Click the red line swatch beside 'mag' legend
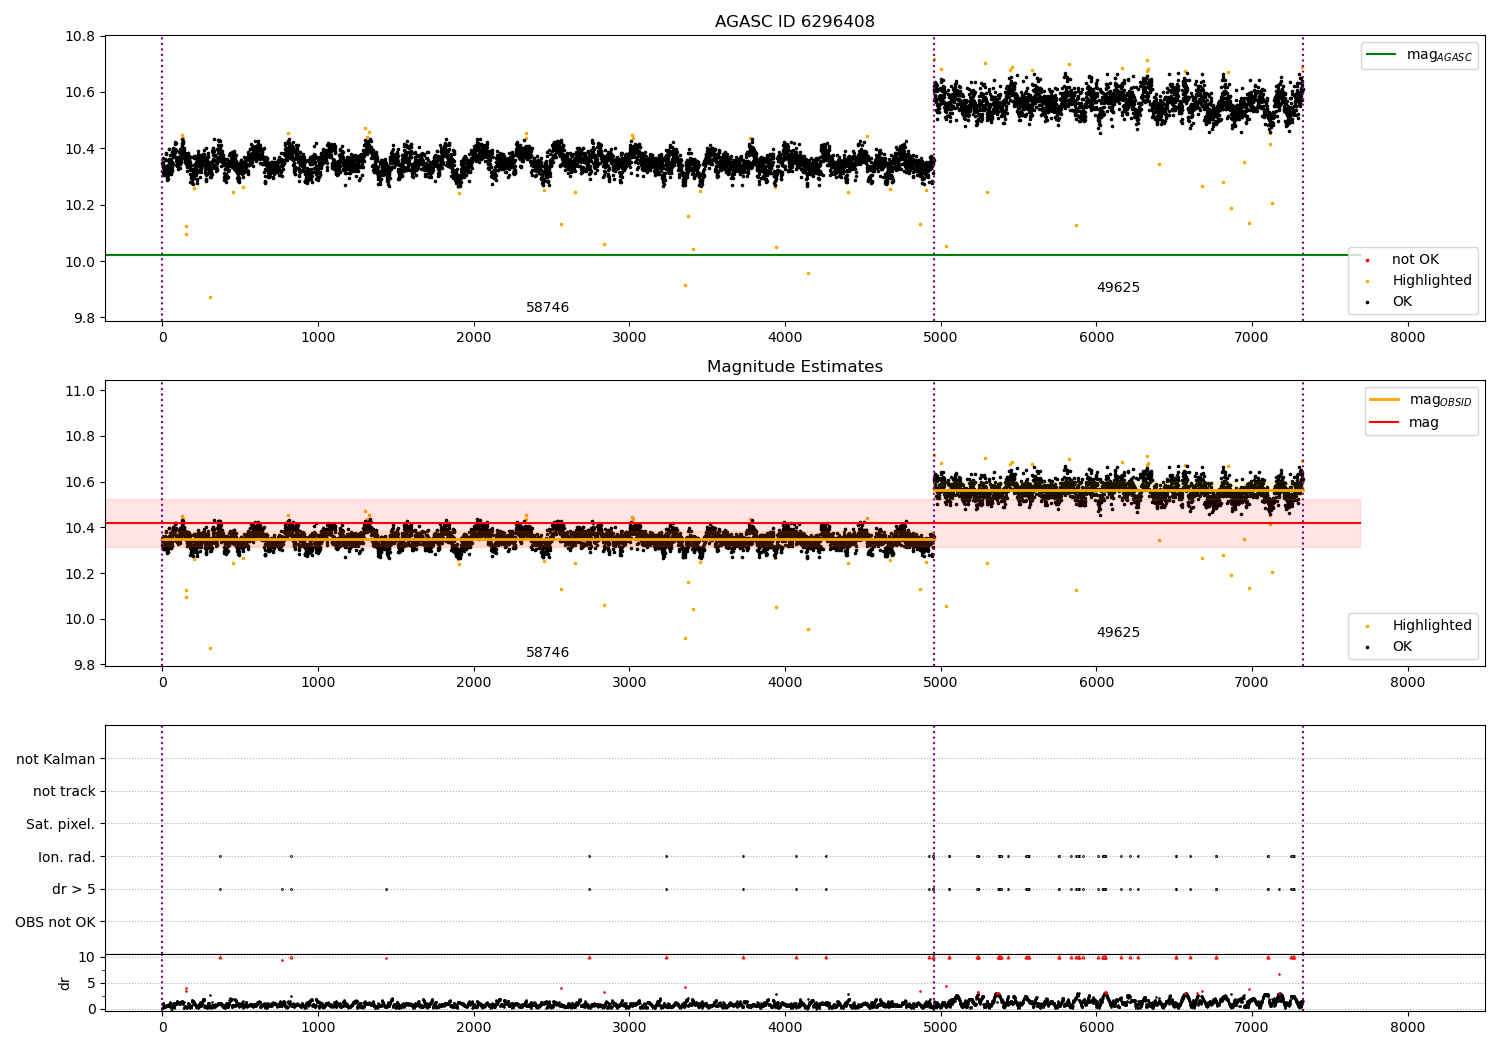The height and width of the screenshot is (1050, 1500). click(1385, 423)
